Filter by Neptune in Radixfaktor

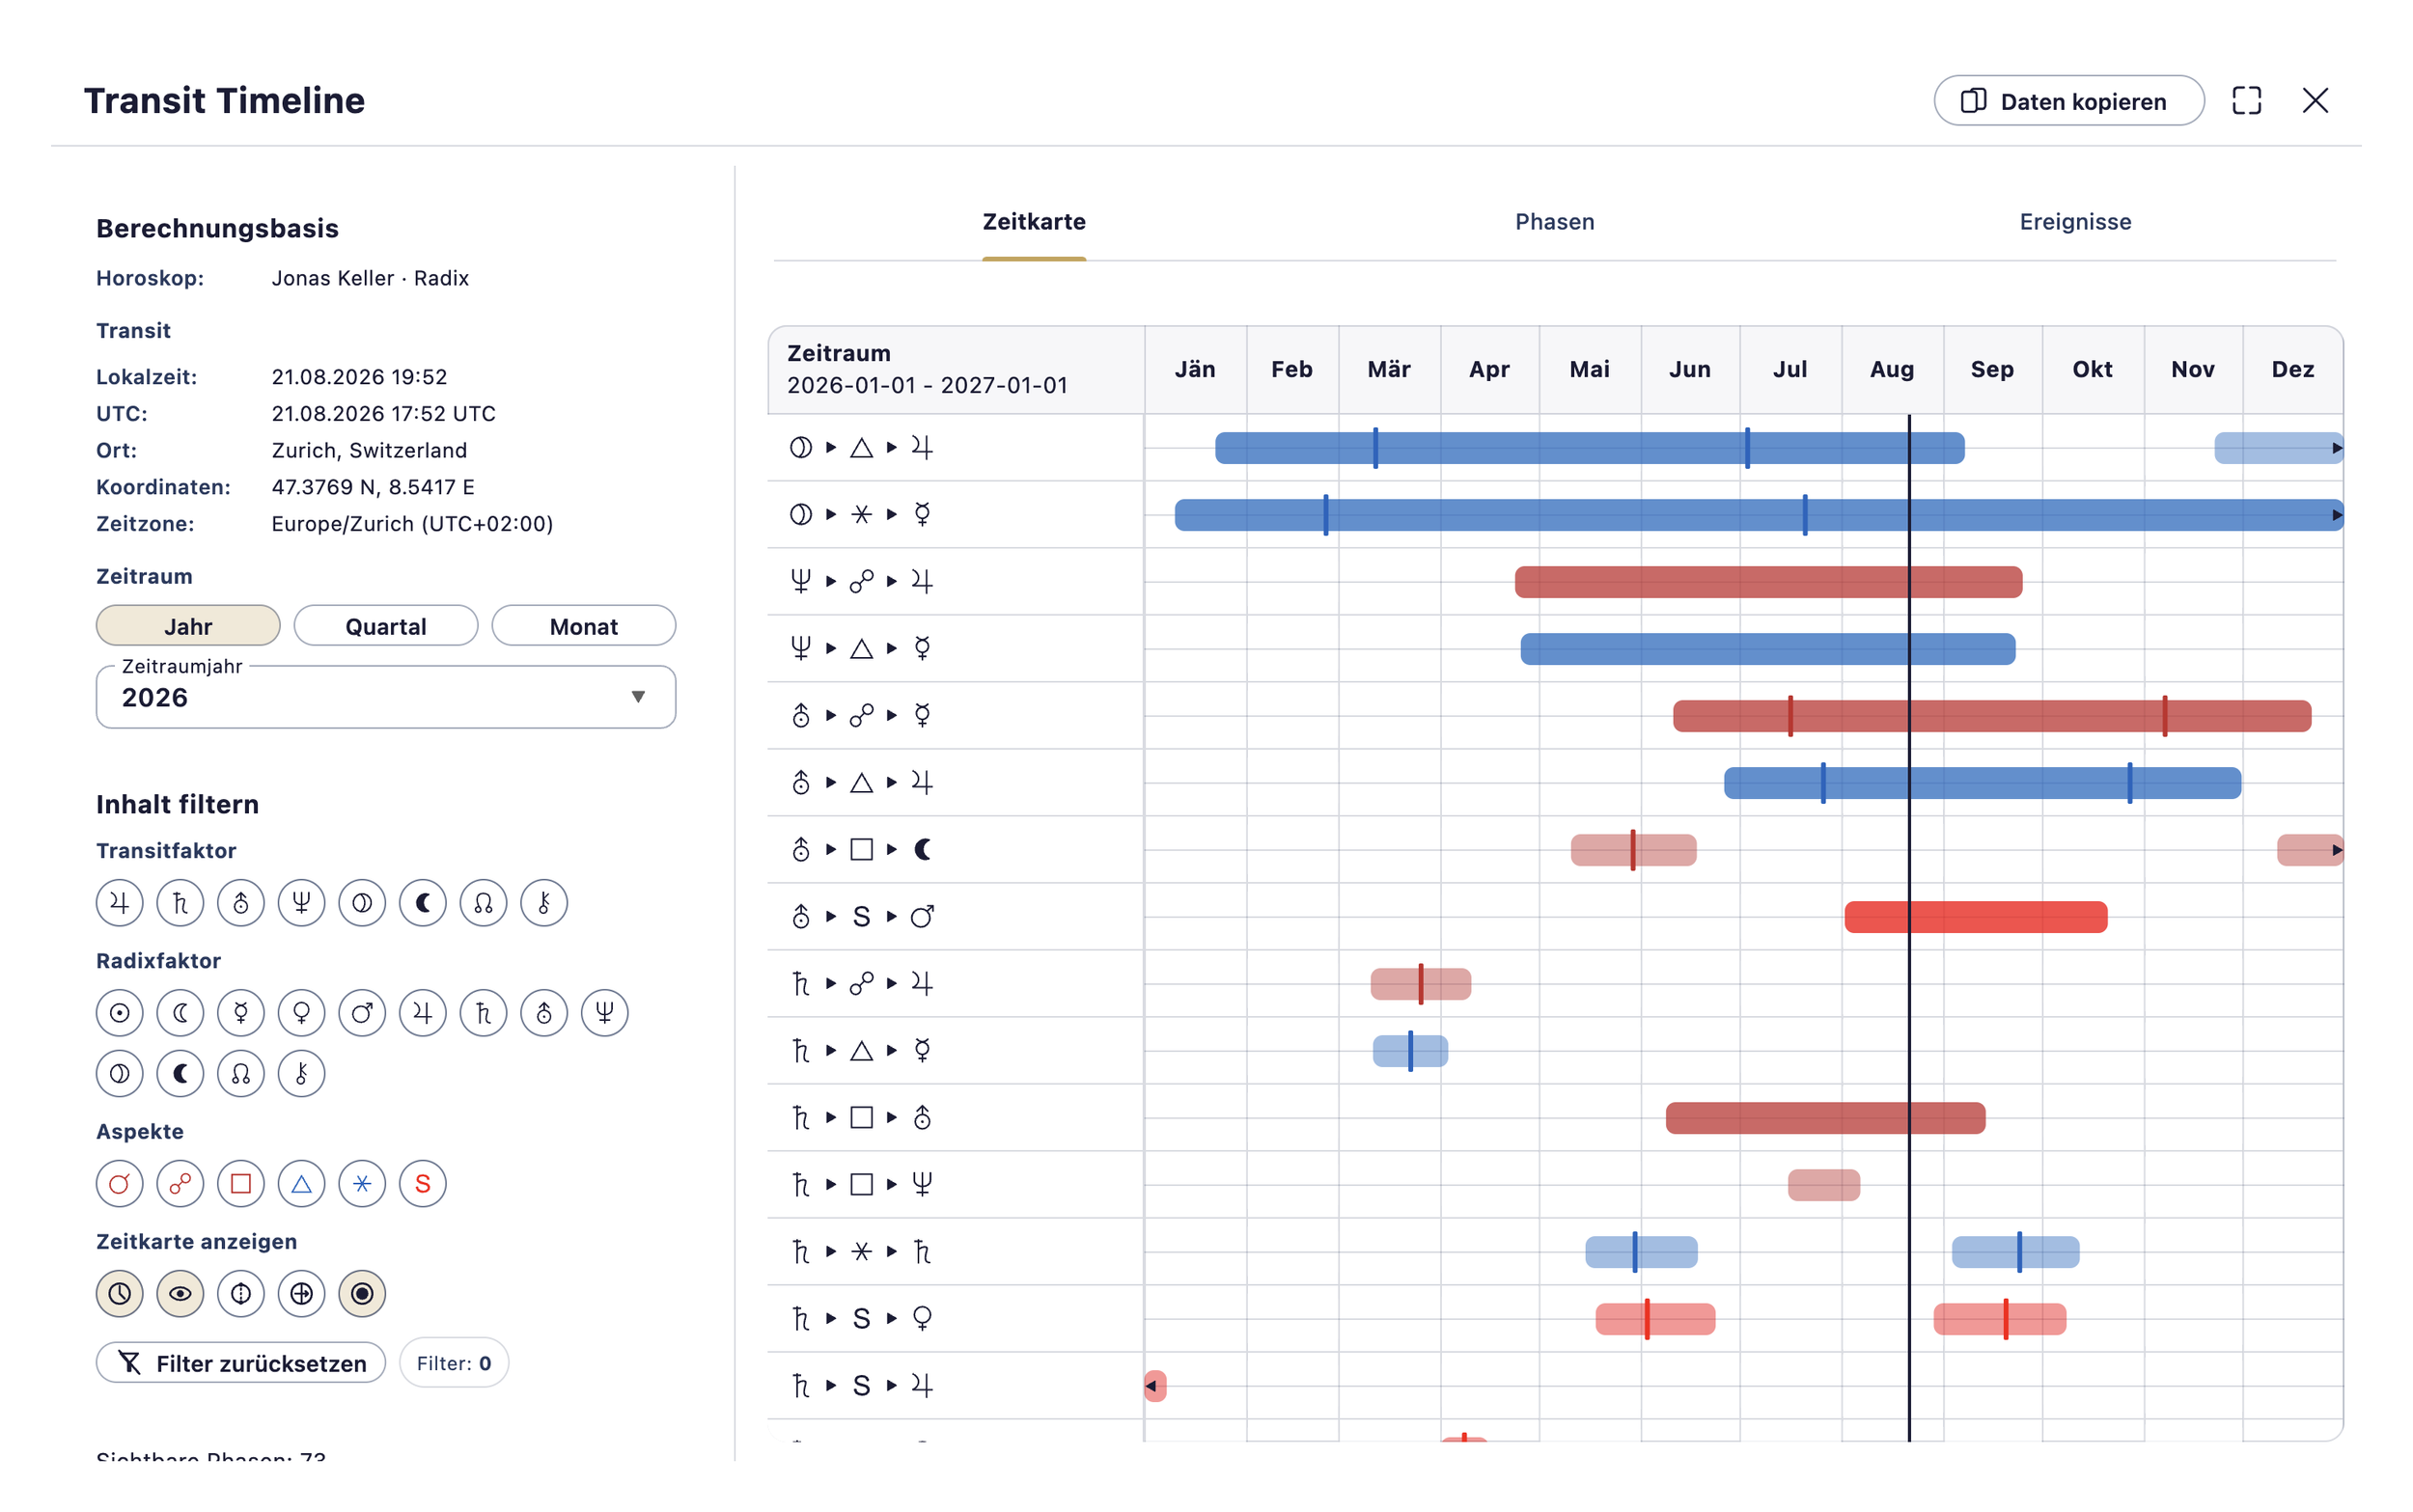605,1013
